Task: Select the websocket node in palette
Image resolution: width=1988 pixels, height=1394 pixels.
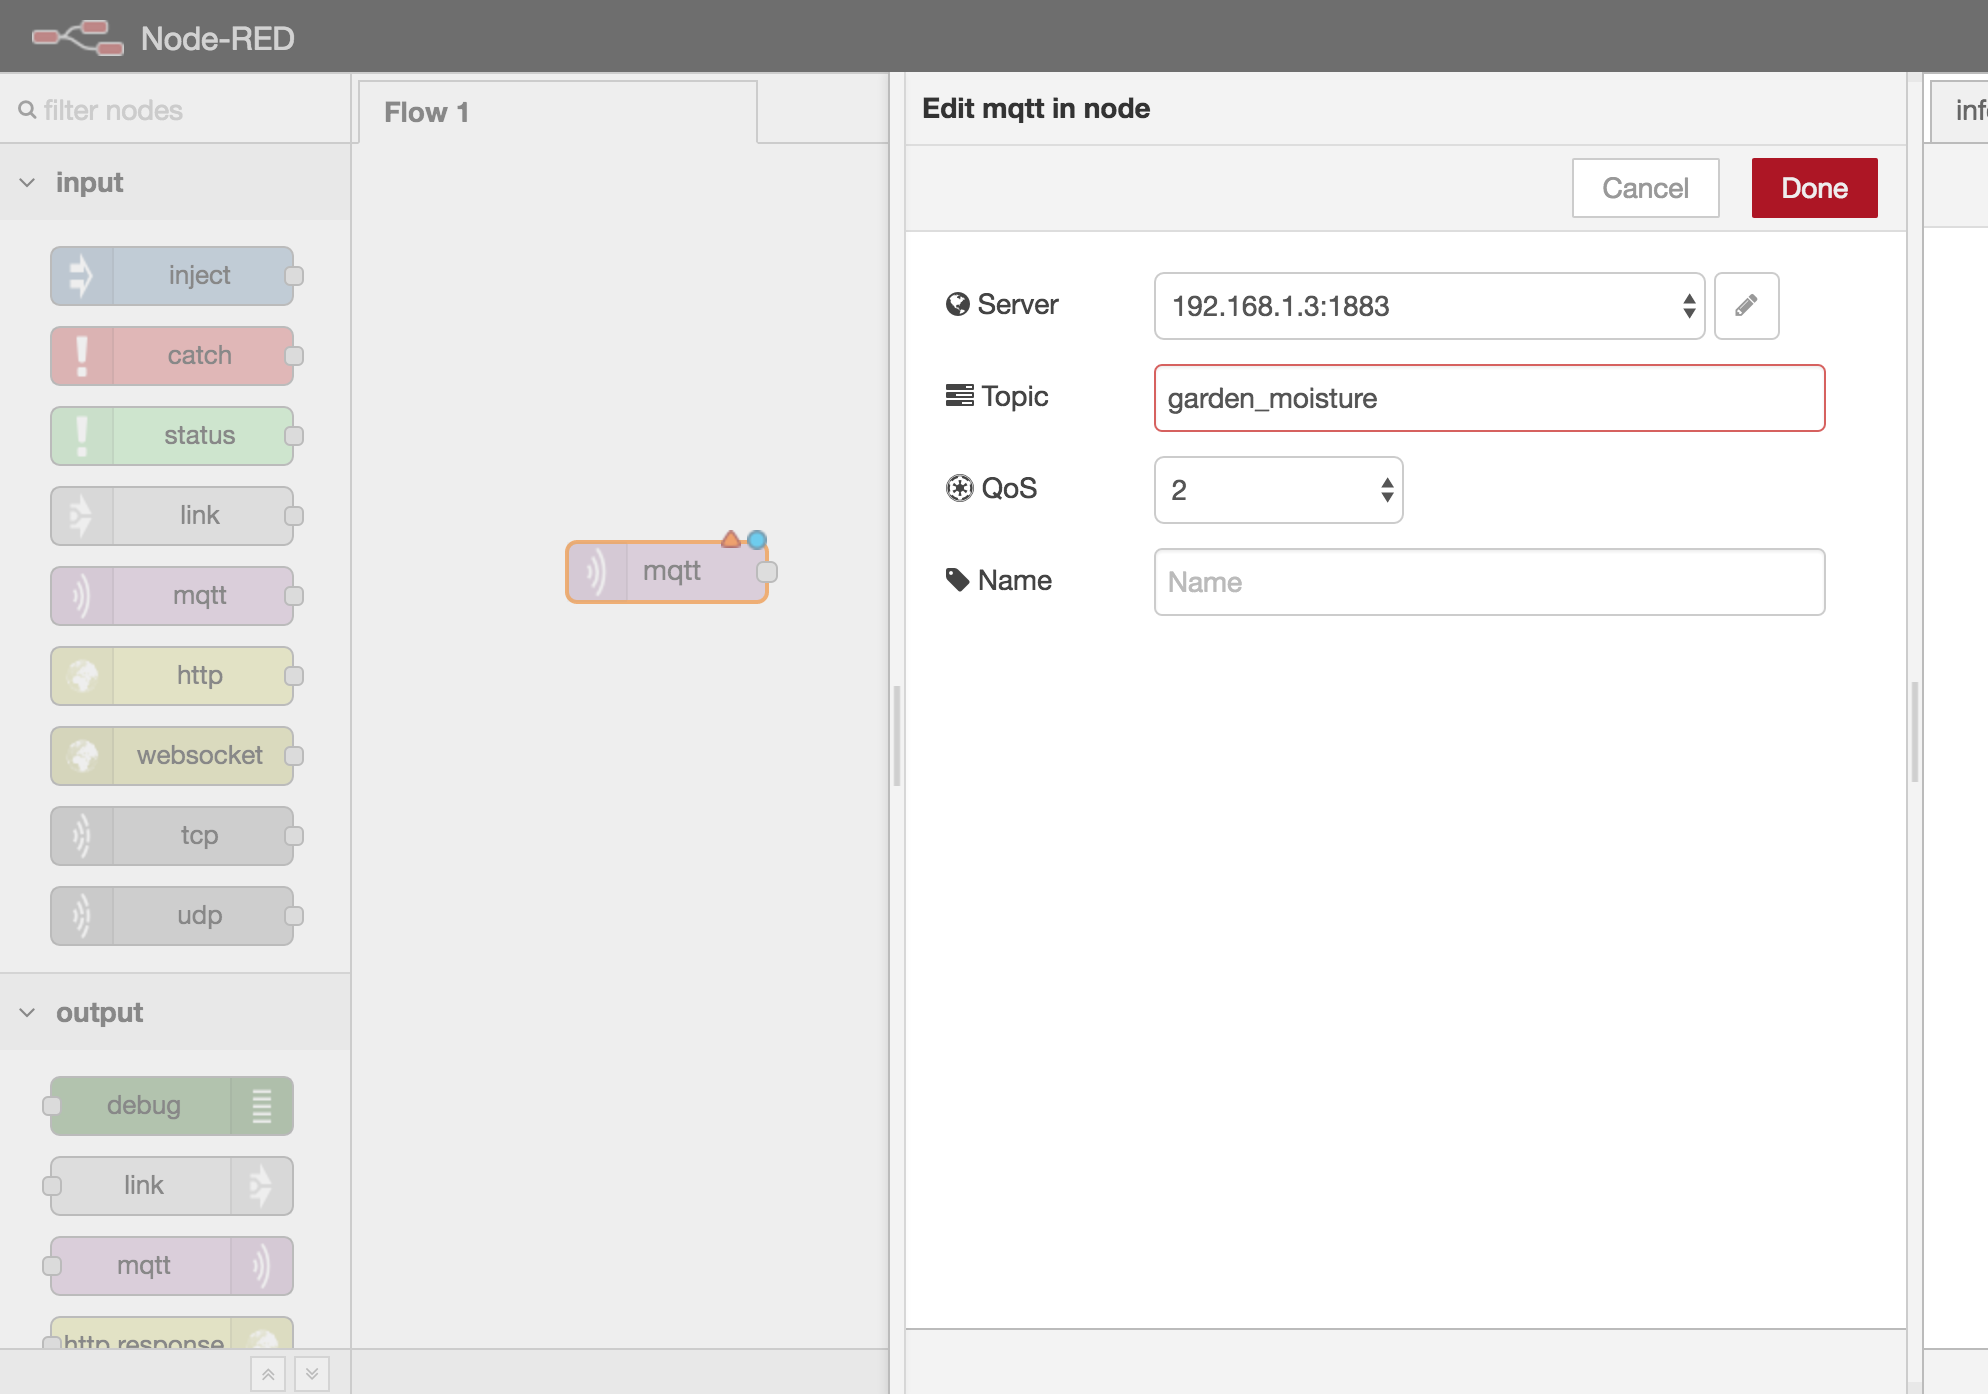Action: pos(172,756)
